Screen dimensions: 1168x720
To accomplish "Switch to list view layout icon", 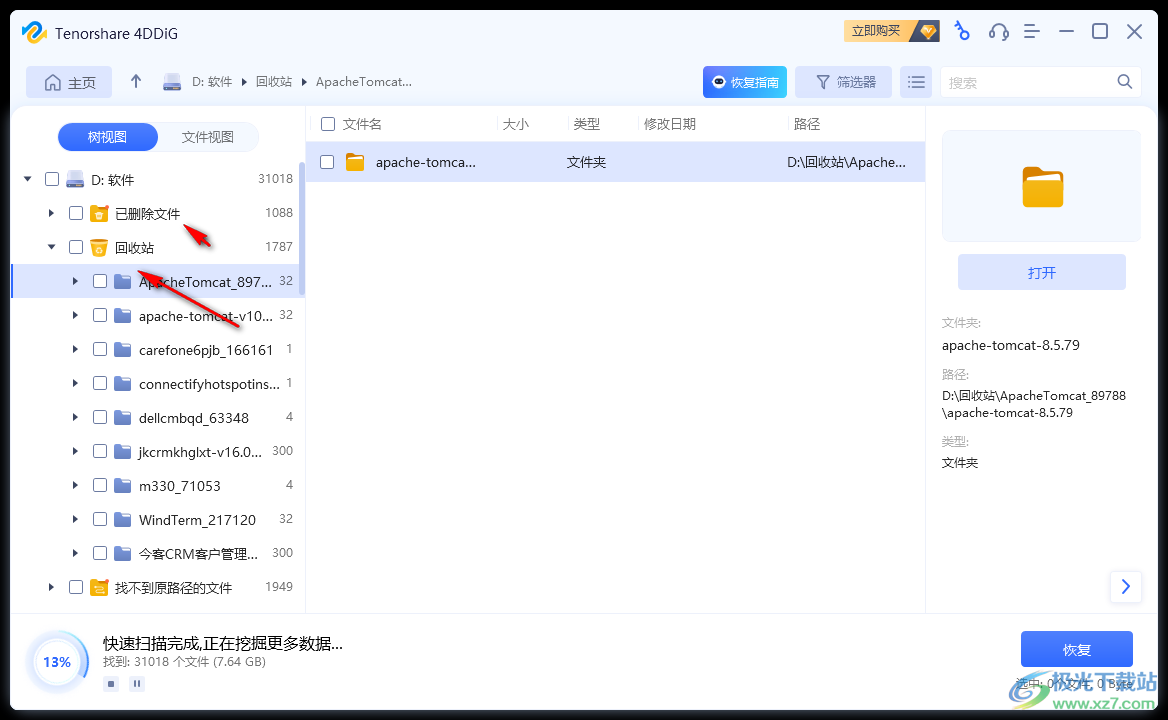I will (x=916, y=82).
